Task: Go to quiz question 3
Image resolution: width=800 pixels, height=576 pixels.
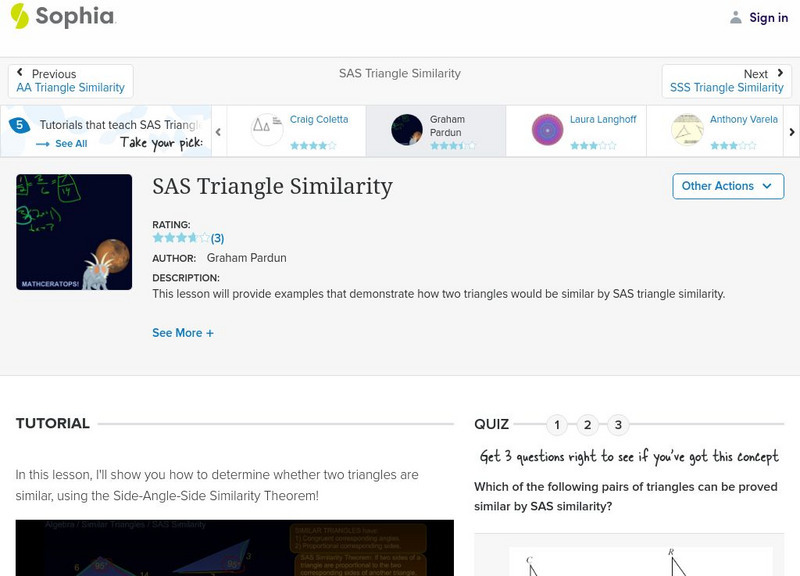Action: [x=618, y=425]
